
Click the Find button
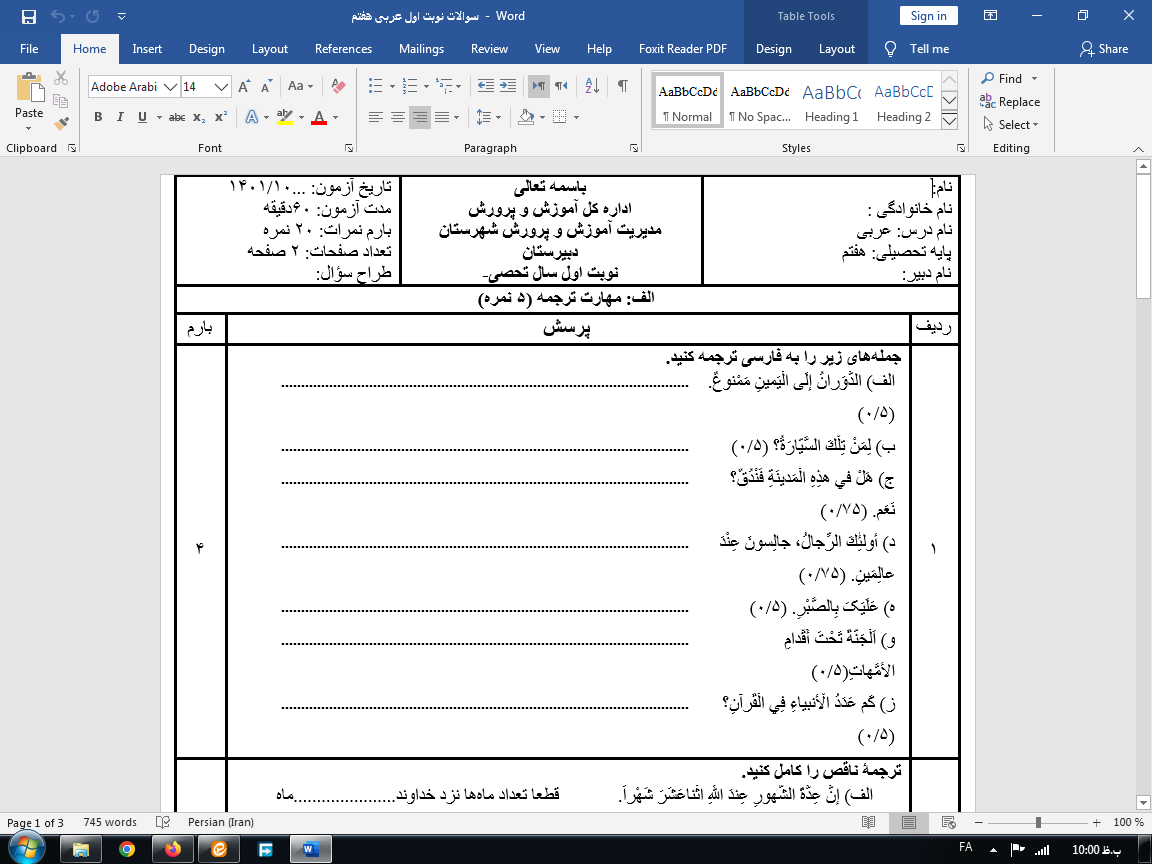coord(1001,79)
